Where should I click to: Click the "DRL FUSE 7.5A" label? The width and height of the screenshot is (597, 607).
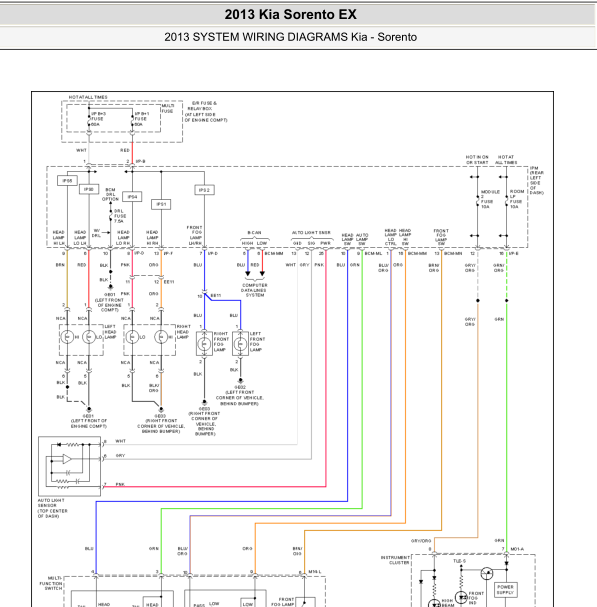120,216
